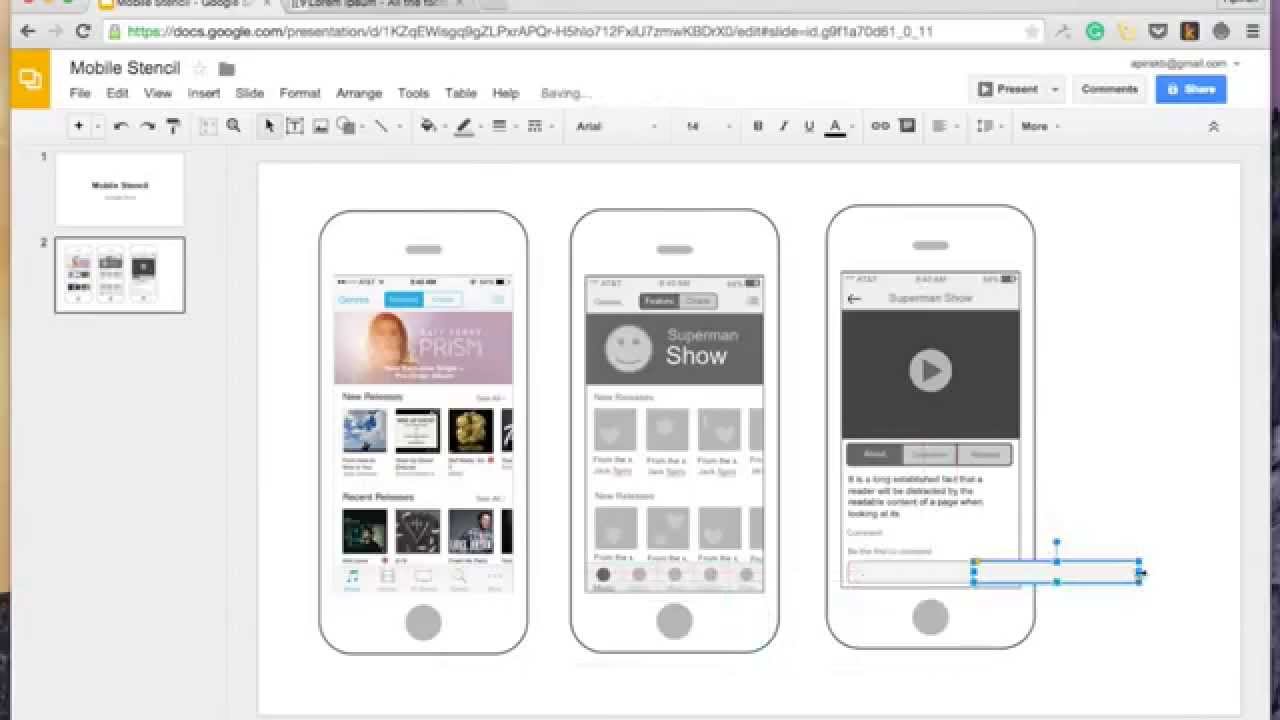This screenshot has height=720, width=1280.
Task: Open the Slide menu
Action: coord(249,93)
